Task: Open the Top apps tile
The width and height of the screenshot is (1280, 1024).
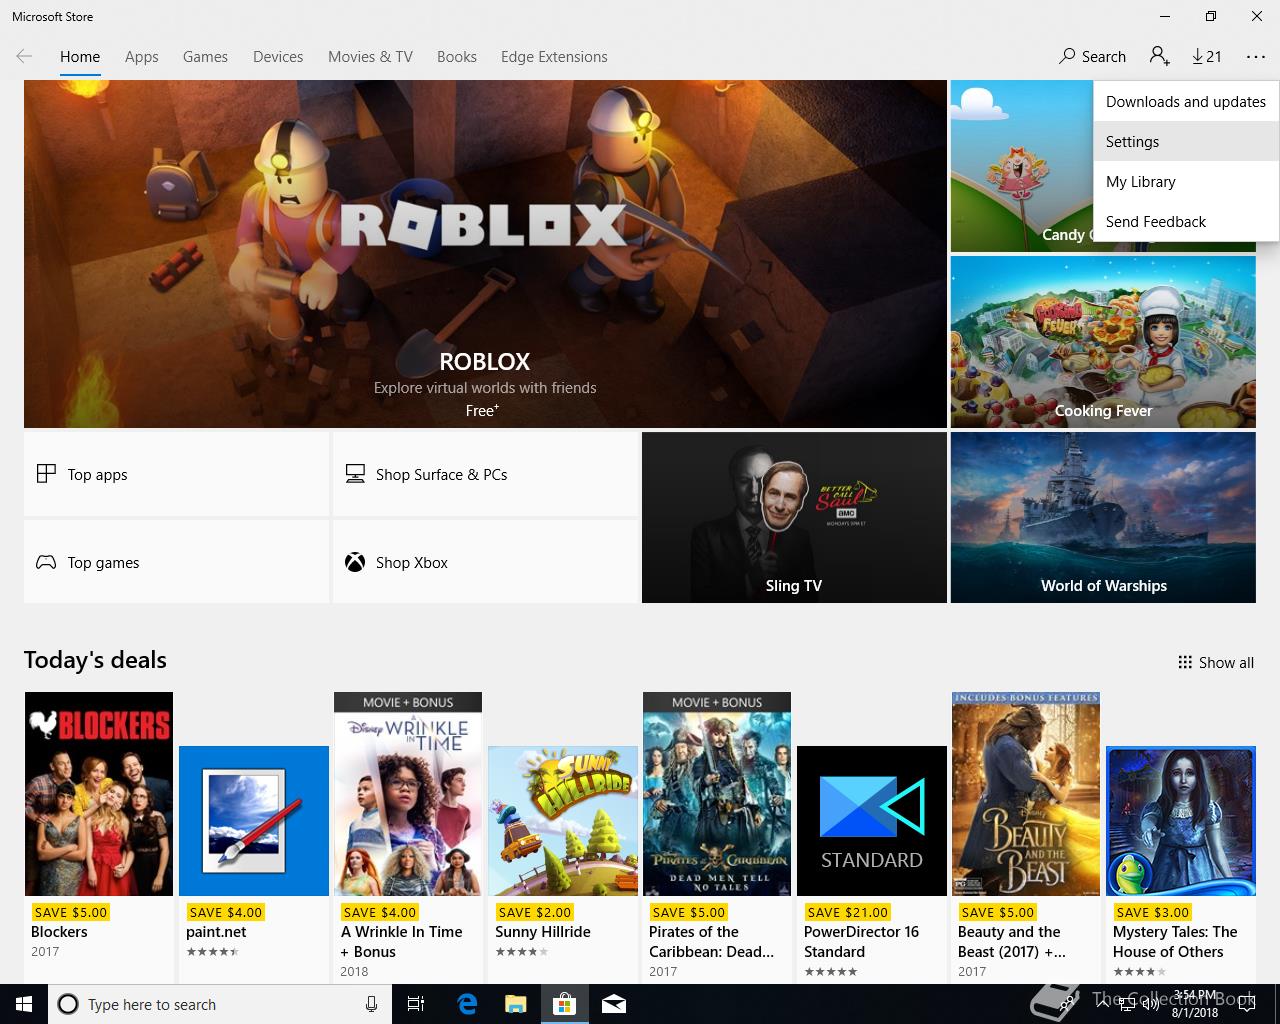Action: point(177,474)
